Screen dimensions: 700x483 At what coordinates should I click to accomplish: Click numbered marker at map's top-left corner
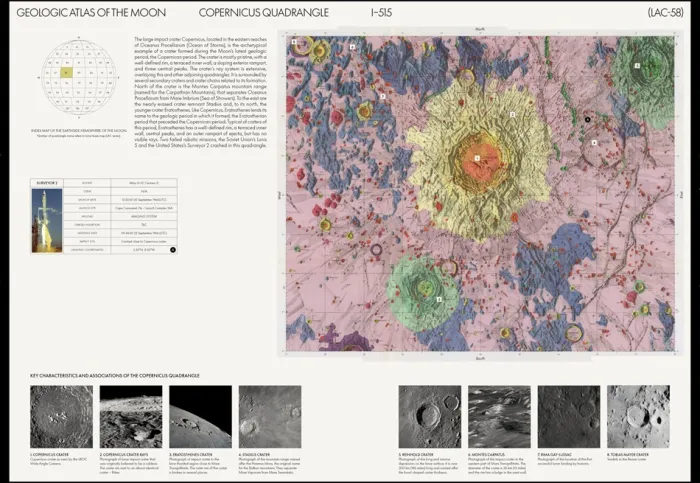(294, 42)
